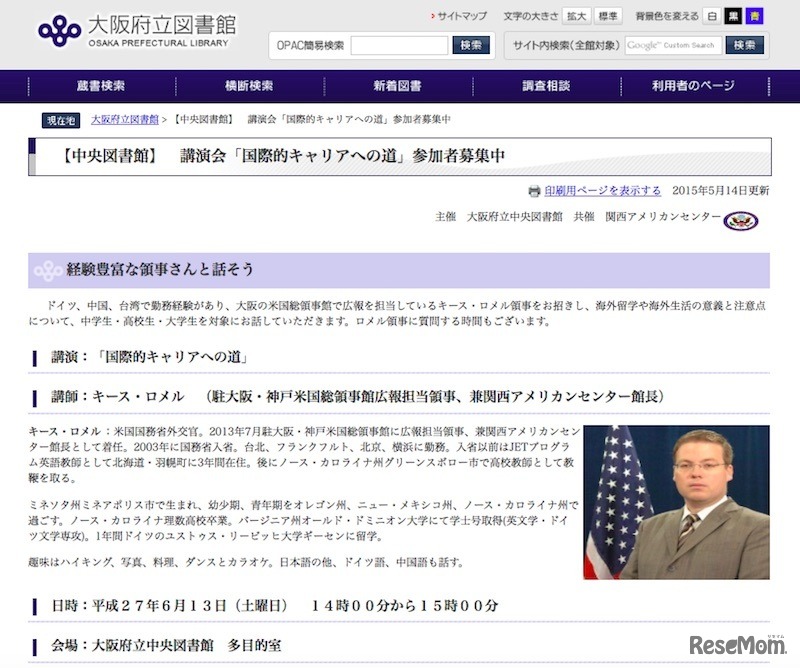Go to 新着図書 in navigation bar

tap(399, 86)
